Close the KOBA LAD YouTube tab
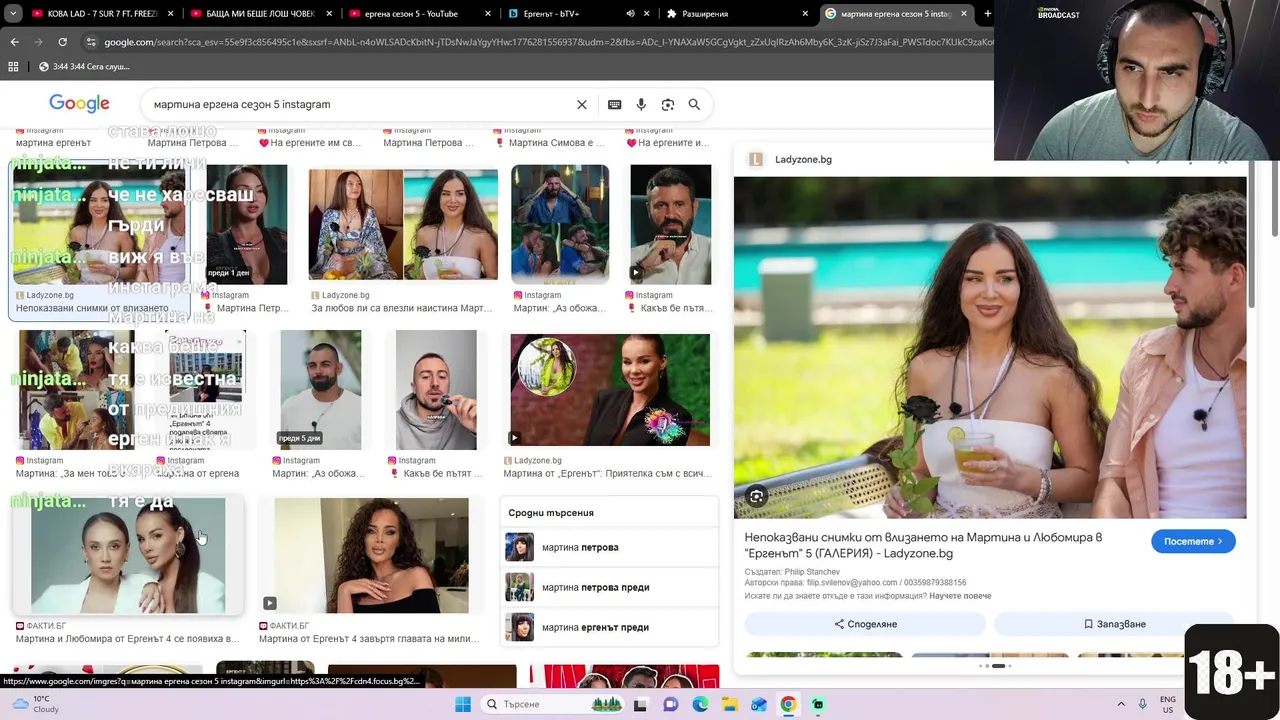Image resolution: width=1280 pixels, height=720 pixels. coord(170,14)
